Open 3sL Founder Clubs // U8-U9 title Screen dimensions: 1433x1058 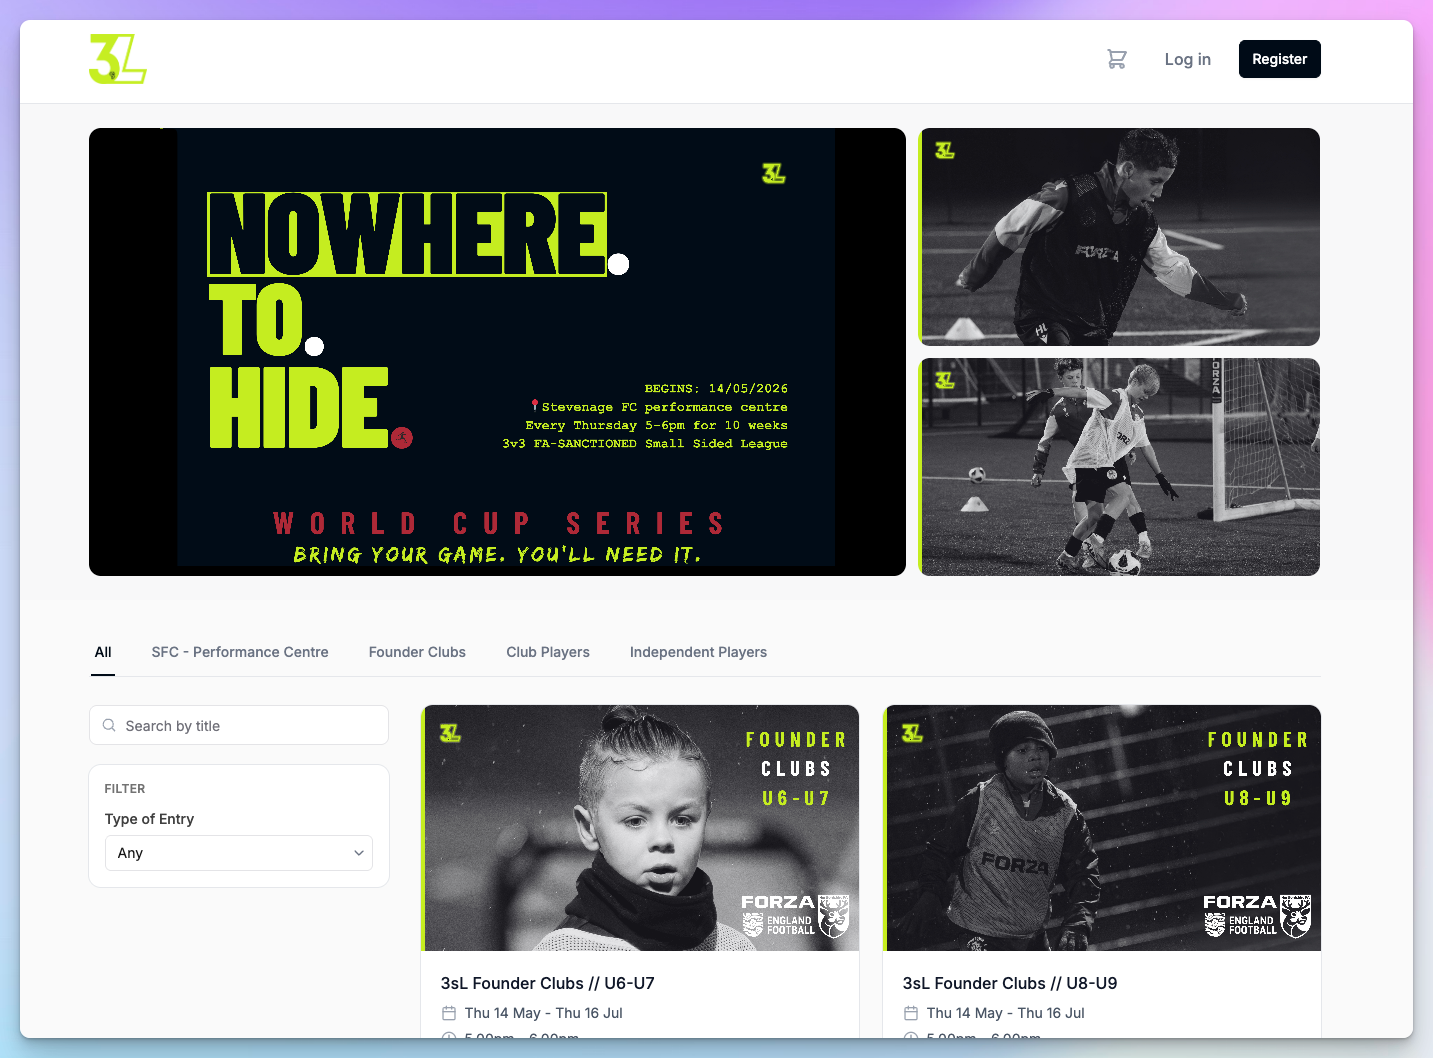(x=1010, y=983)
